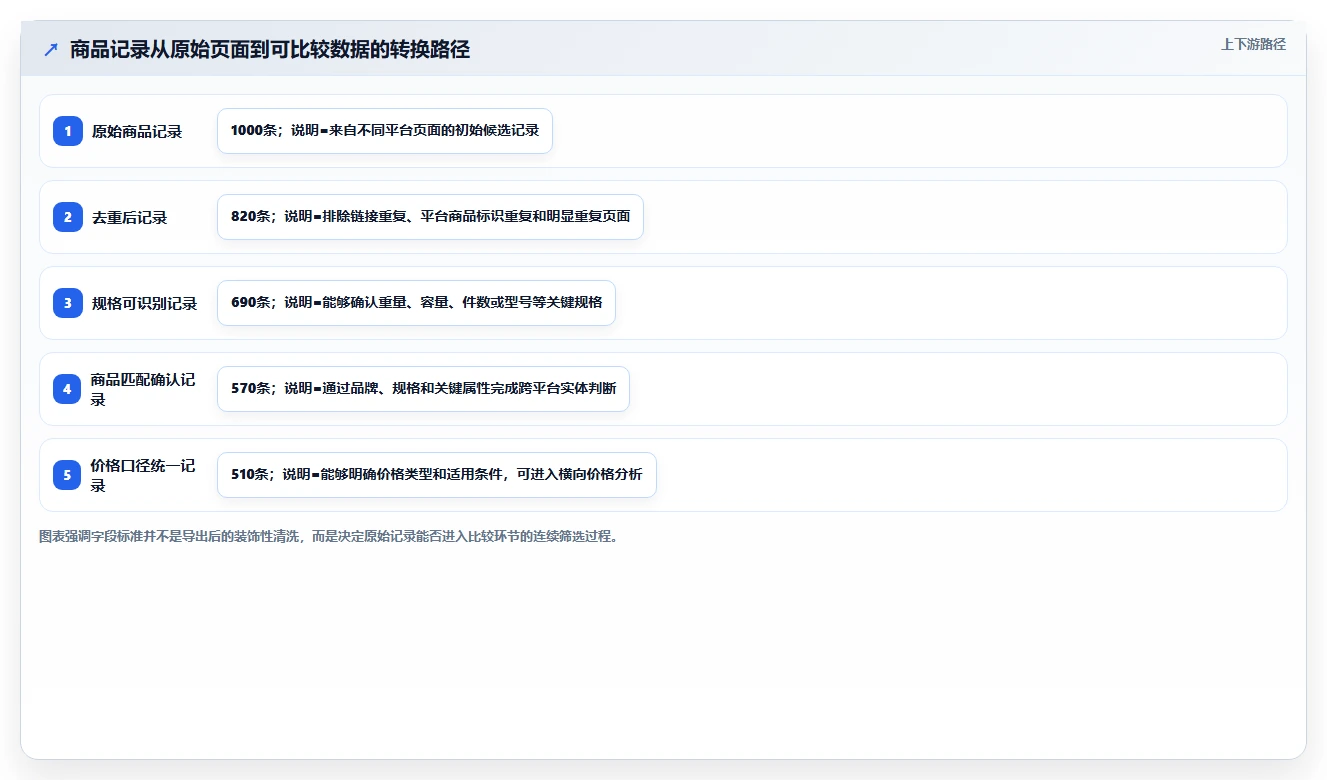Select step badge number 3
This screenshot has height=780, width=1327.
point(68,303)
